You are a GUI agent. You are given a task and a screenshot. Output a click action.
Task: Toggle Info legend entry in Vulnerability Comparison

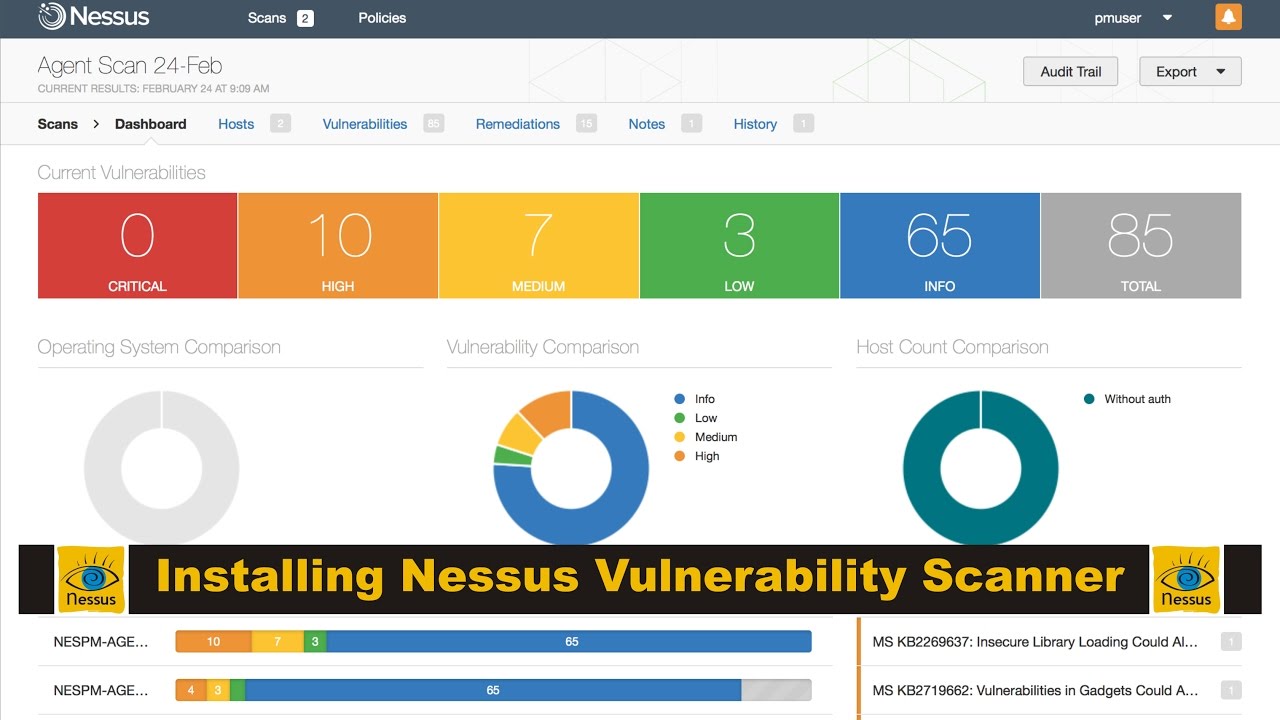pos(695,399)
